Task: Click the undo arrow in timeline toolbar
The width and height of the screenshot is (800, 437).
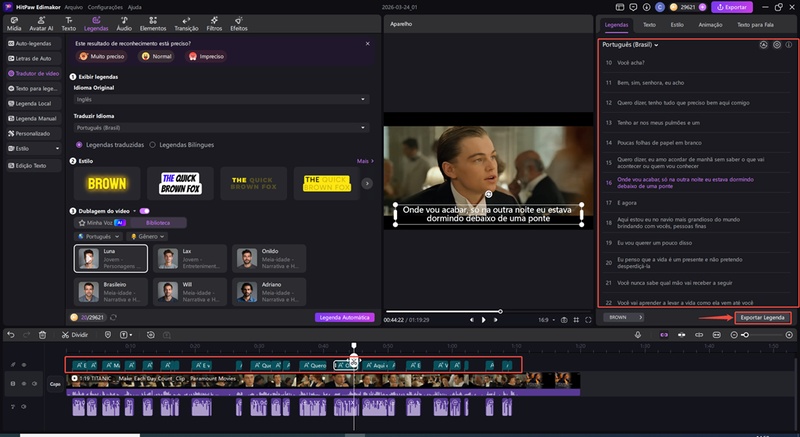Action: click(x=11, y=334)
